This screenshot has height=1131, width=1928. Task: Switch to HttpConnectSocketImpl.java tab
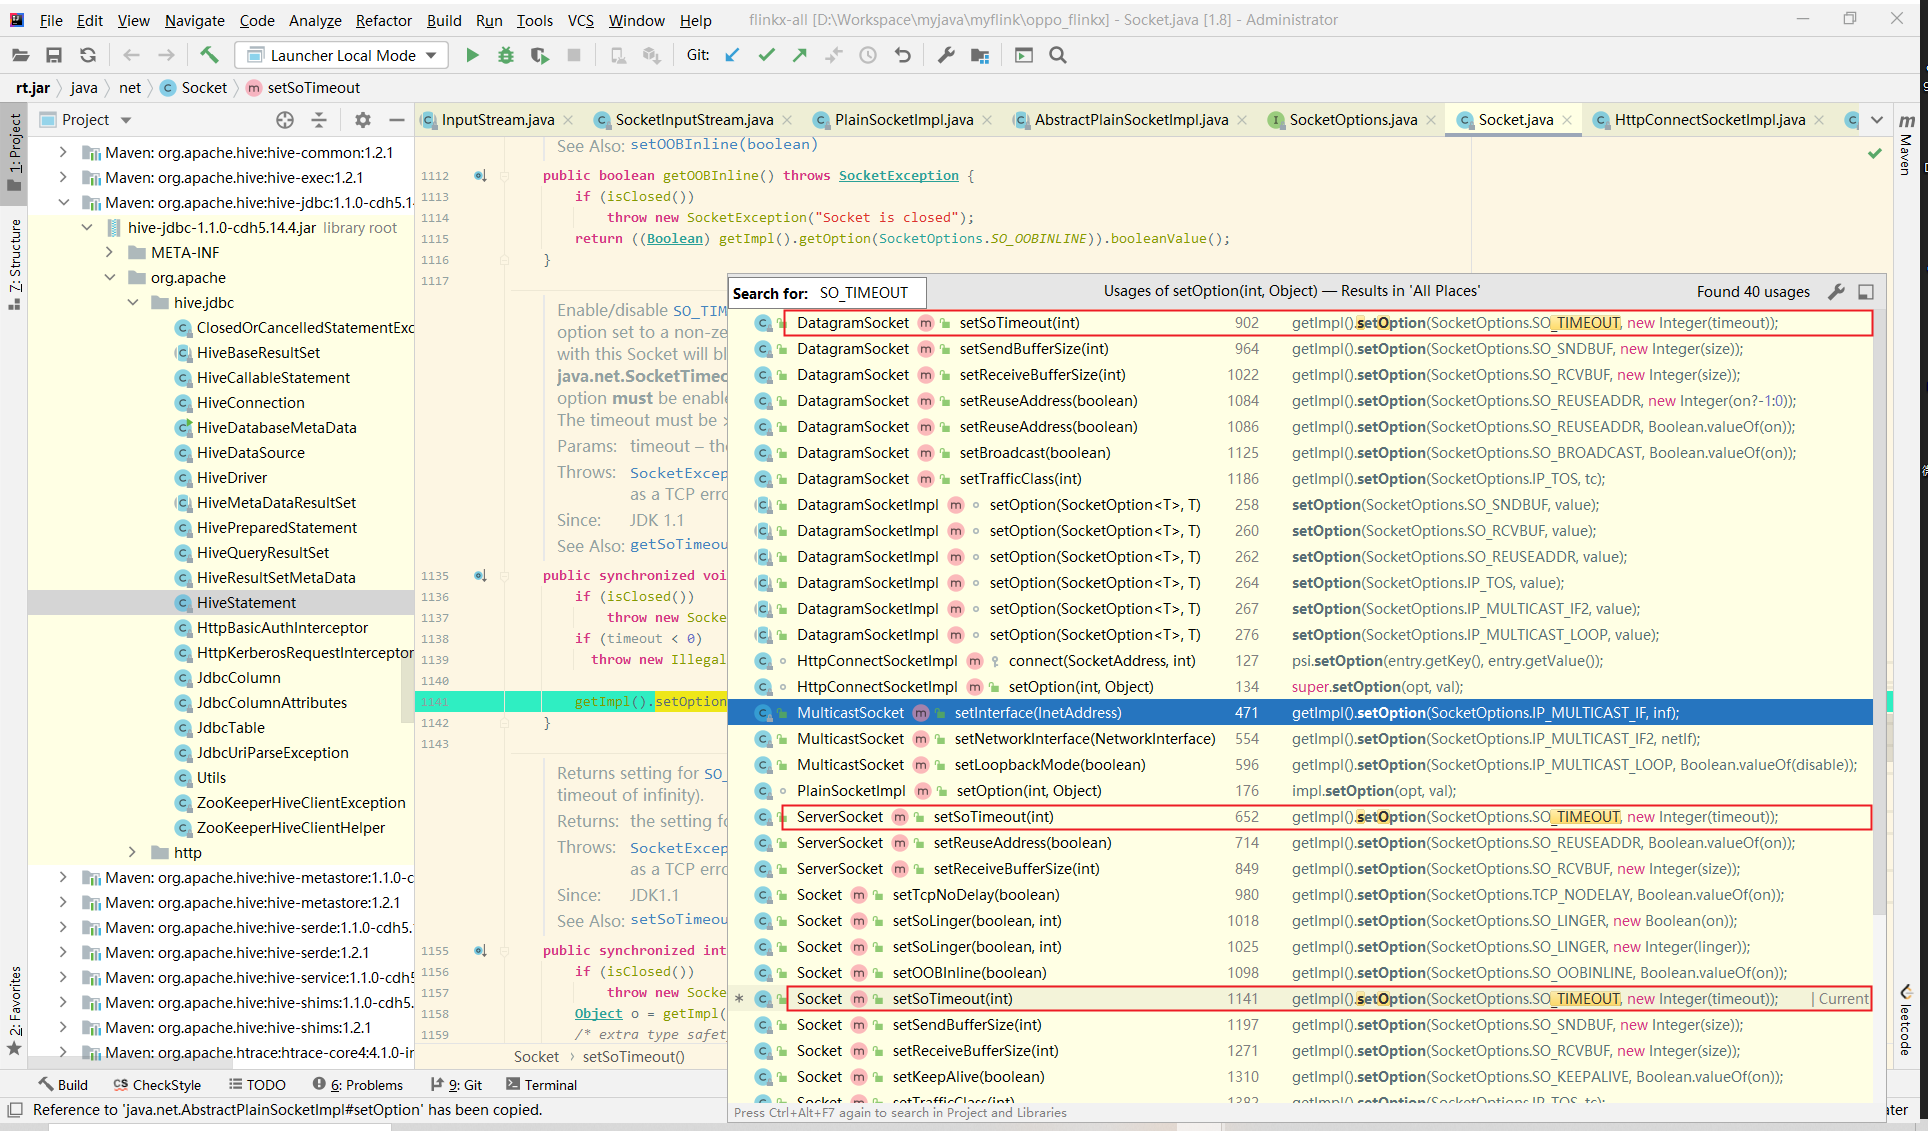click(x=1709, y=120)
